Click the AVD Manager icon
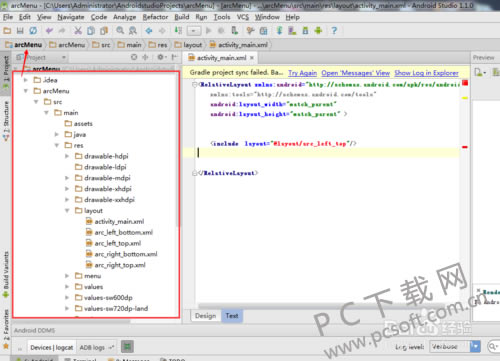Image resolution: width=500 pixels, height=361 pixels. [292, 31]
